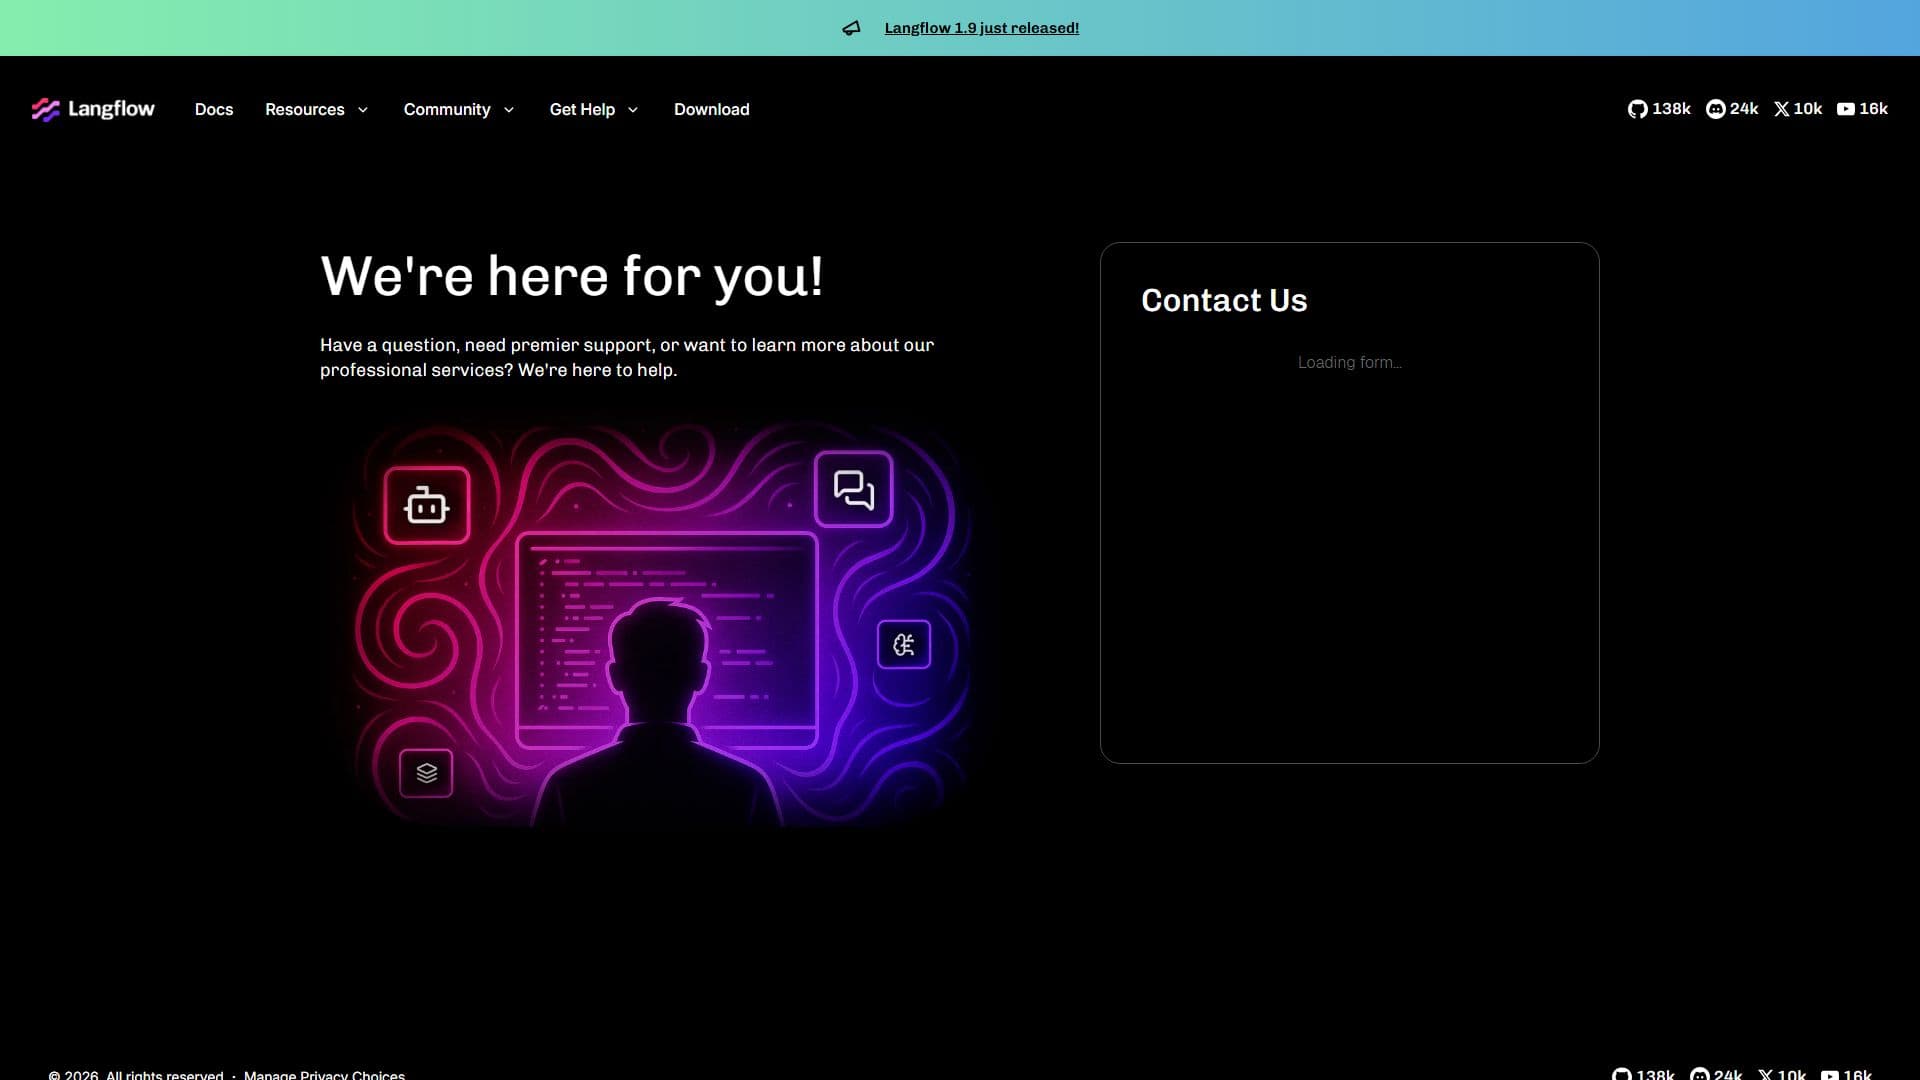The height and width of the screenshot is (1080, 1920).
Task: Open X (Twitter) icon in the top navbar
Action: pyautogui.click(x=1782, y=109)
